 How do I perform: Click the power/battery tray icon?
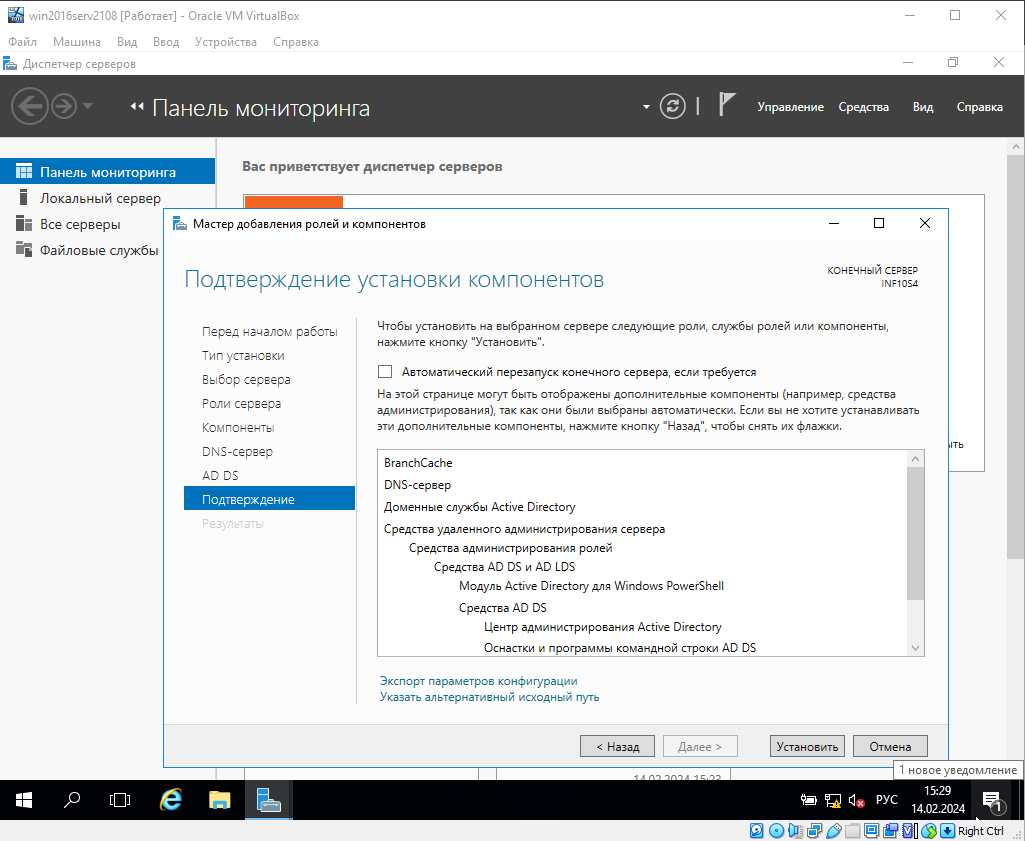tap(809, 800)
